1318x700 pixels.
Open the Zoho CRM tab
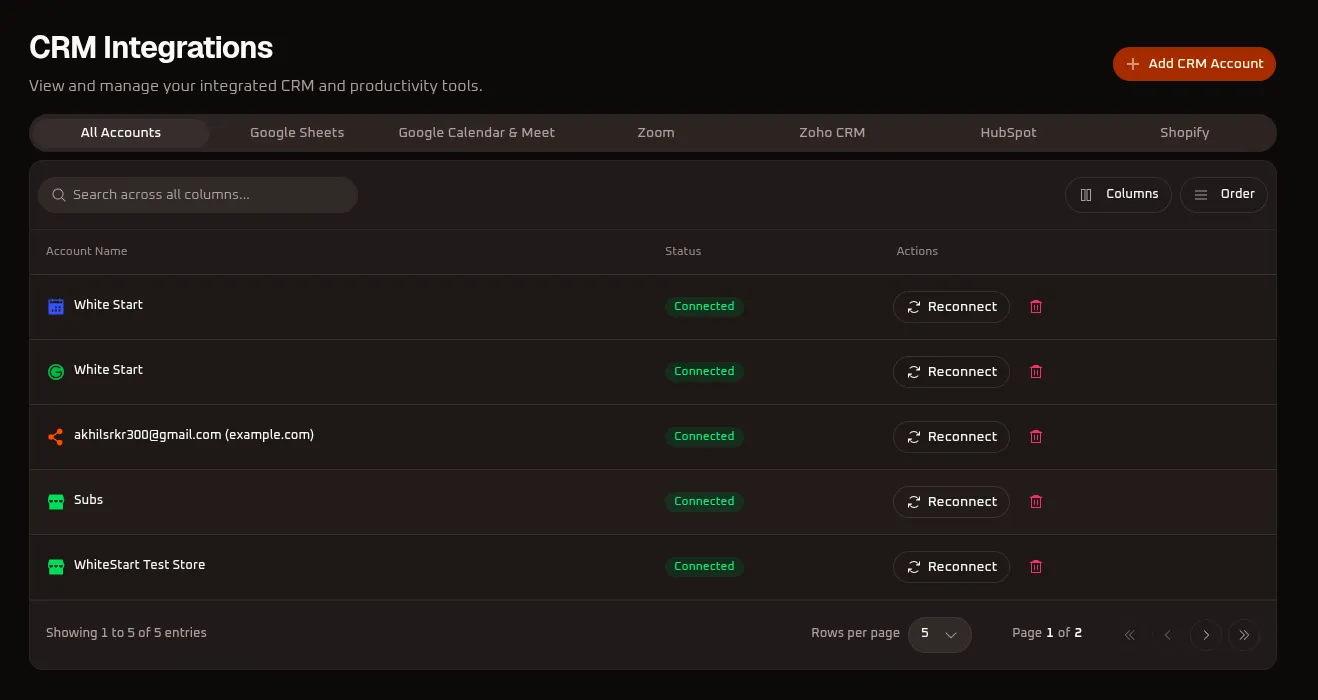click(832, 133)
